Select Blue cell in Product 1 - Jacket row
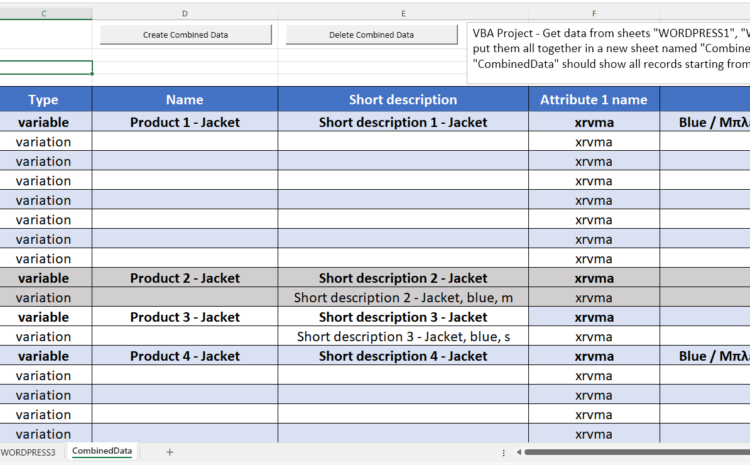 point(705,122)
